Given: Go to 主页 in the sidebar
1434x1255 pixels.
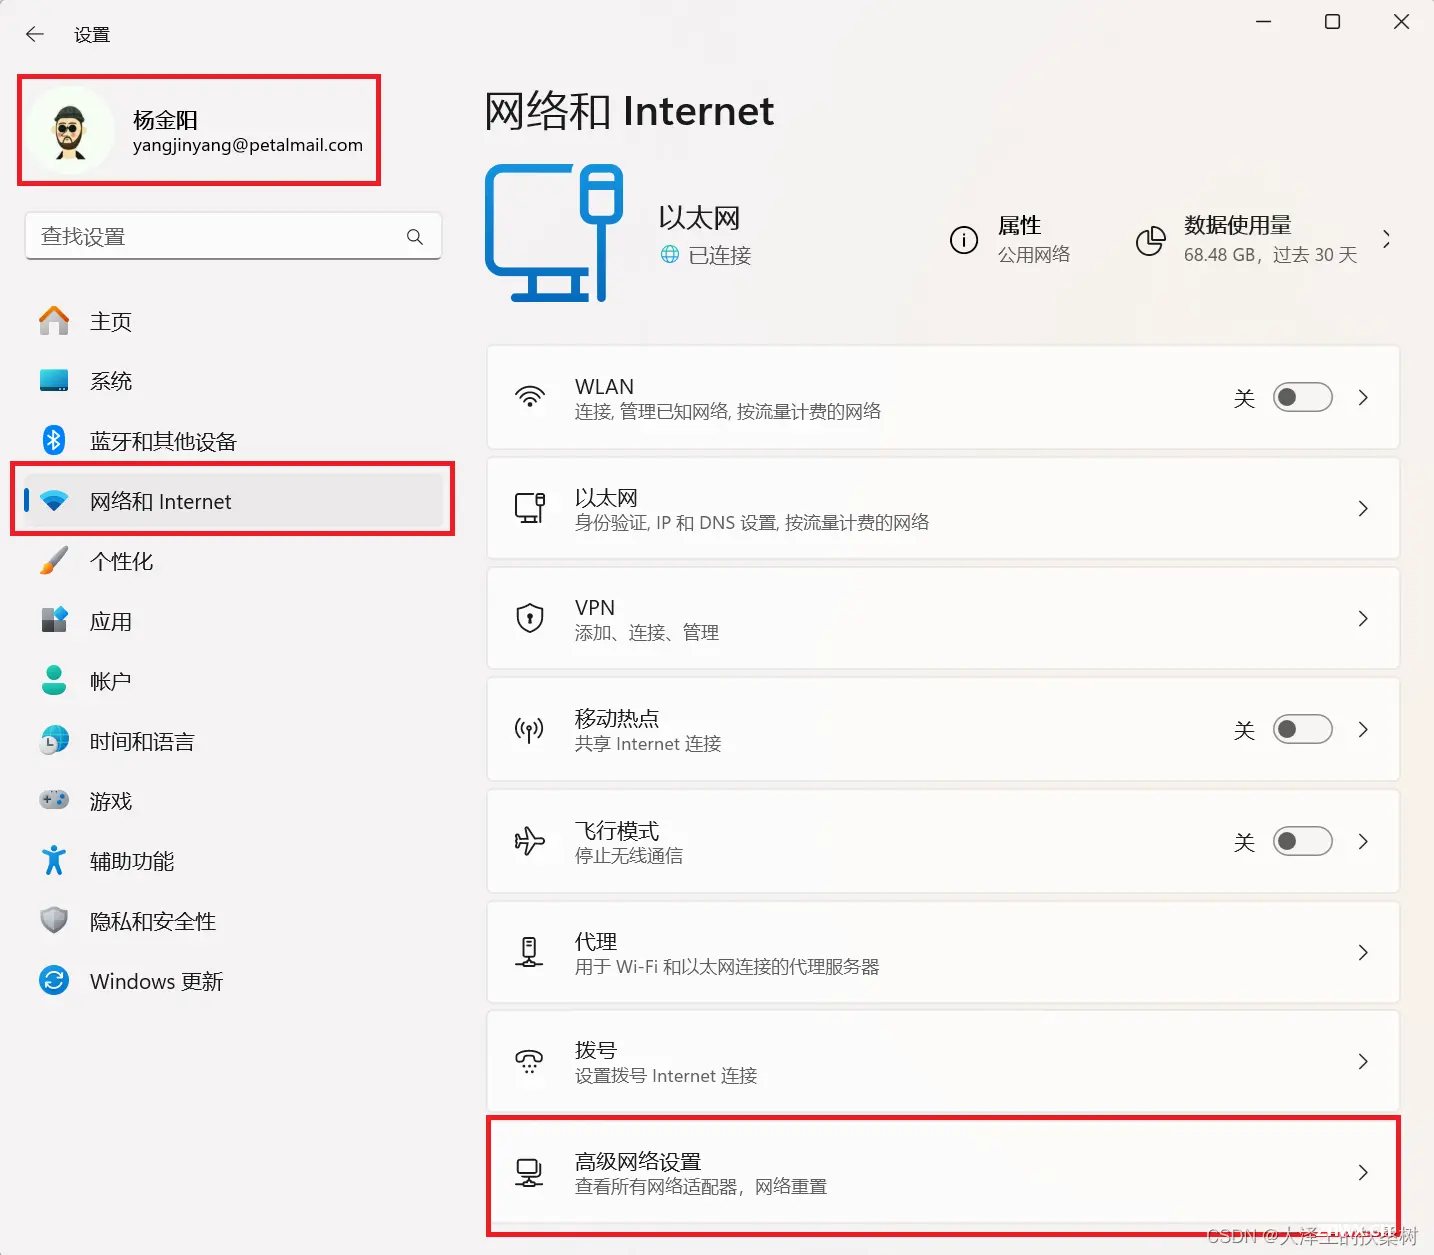Looking at the screenshot, I should click(233, 321).
